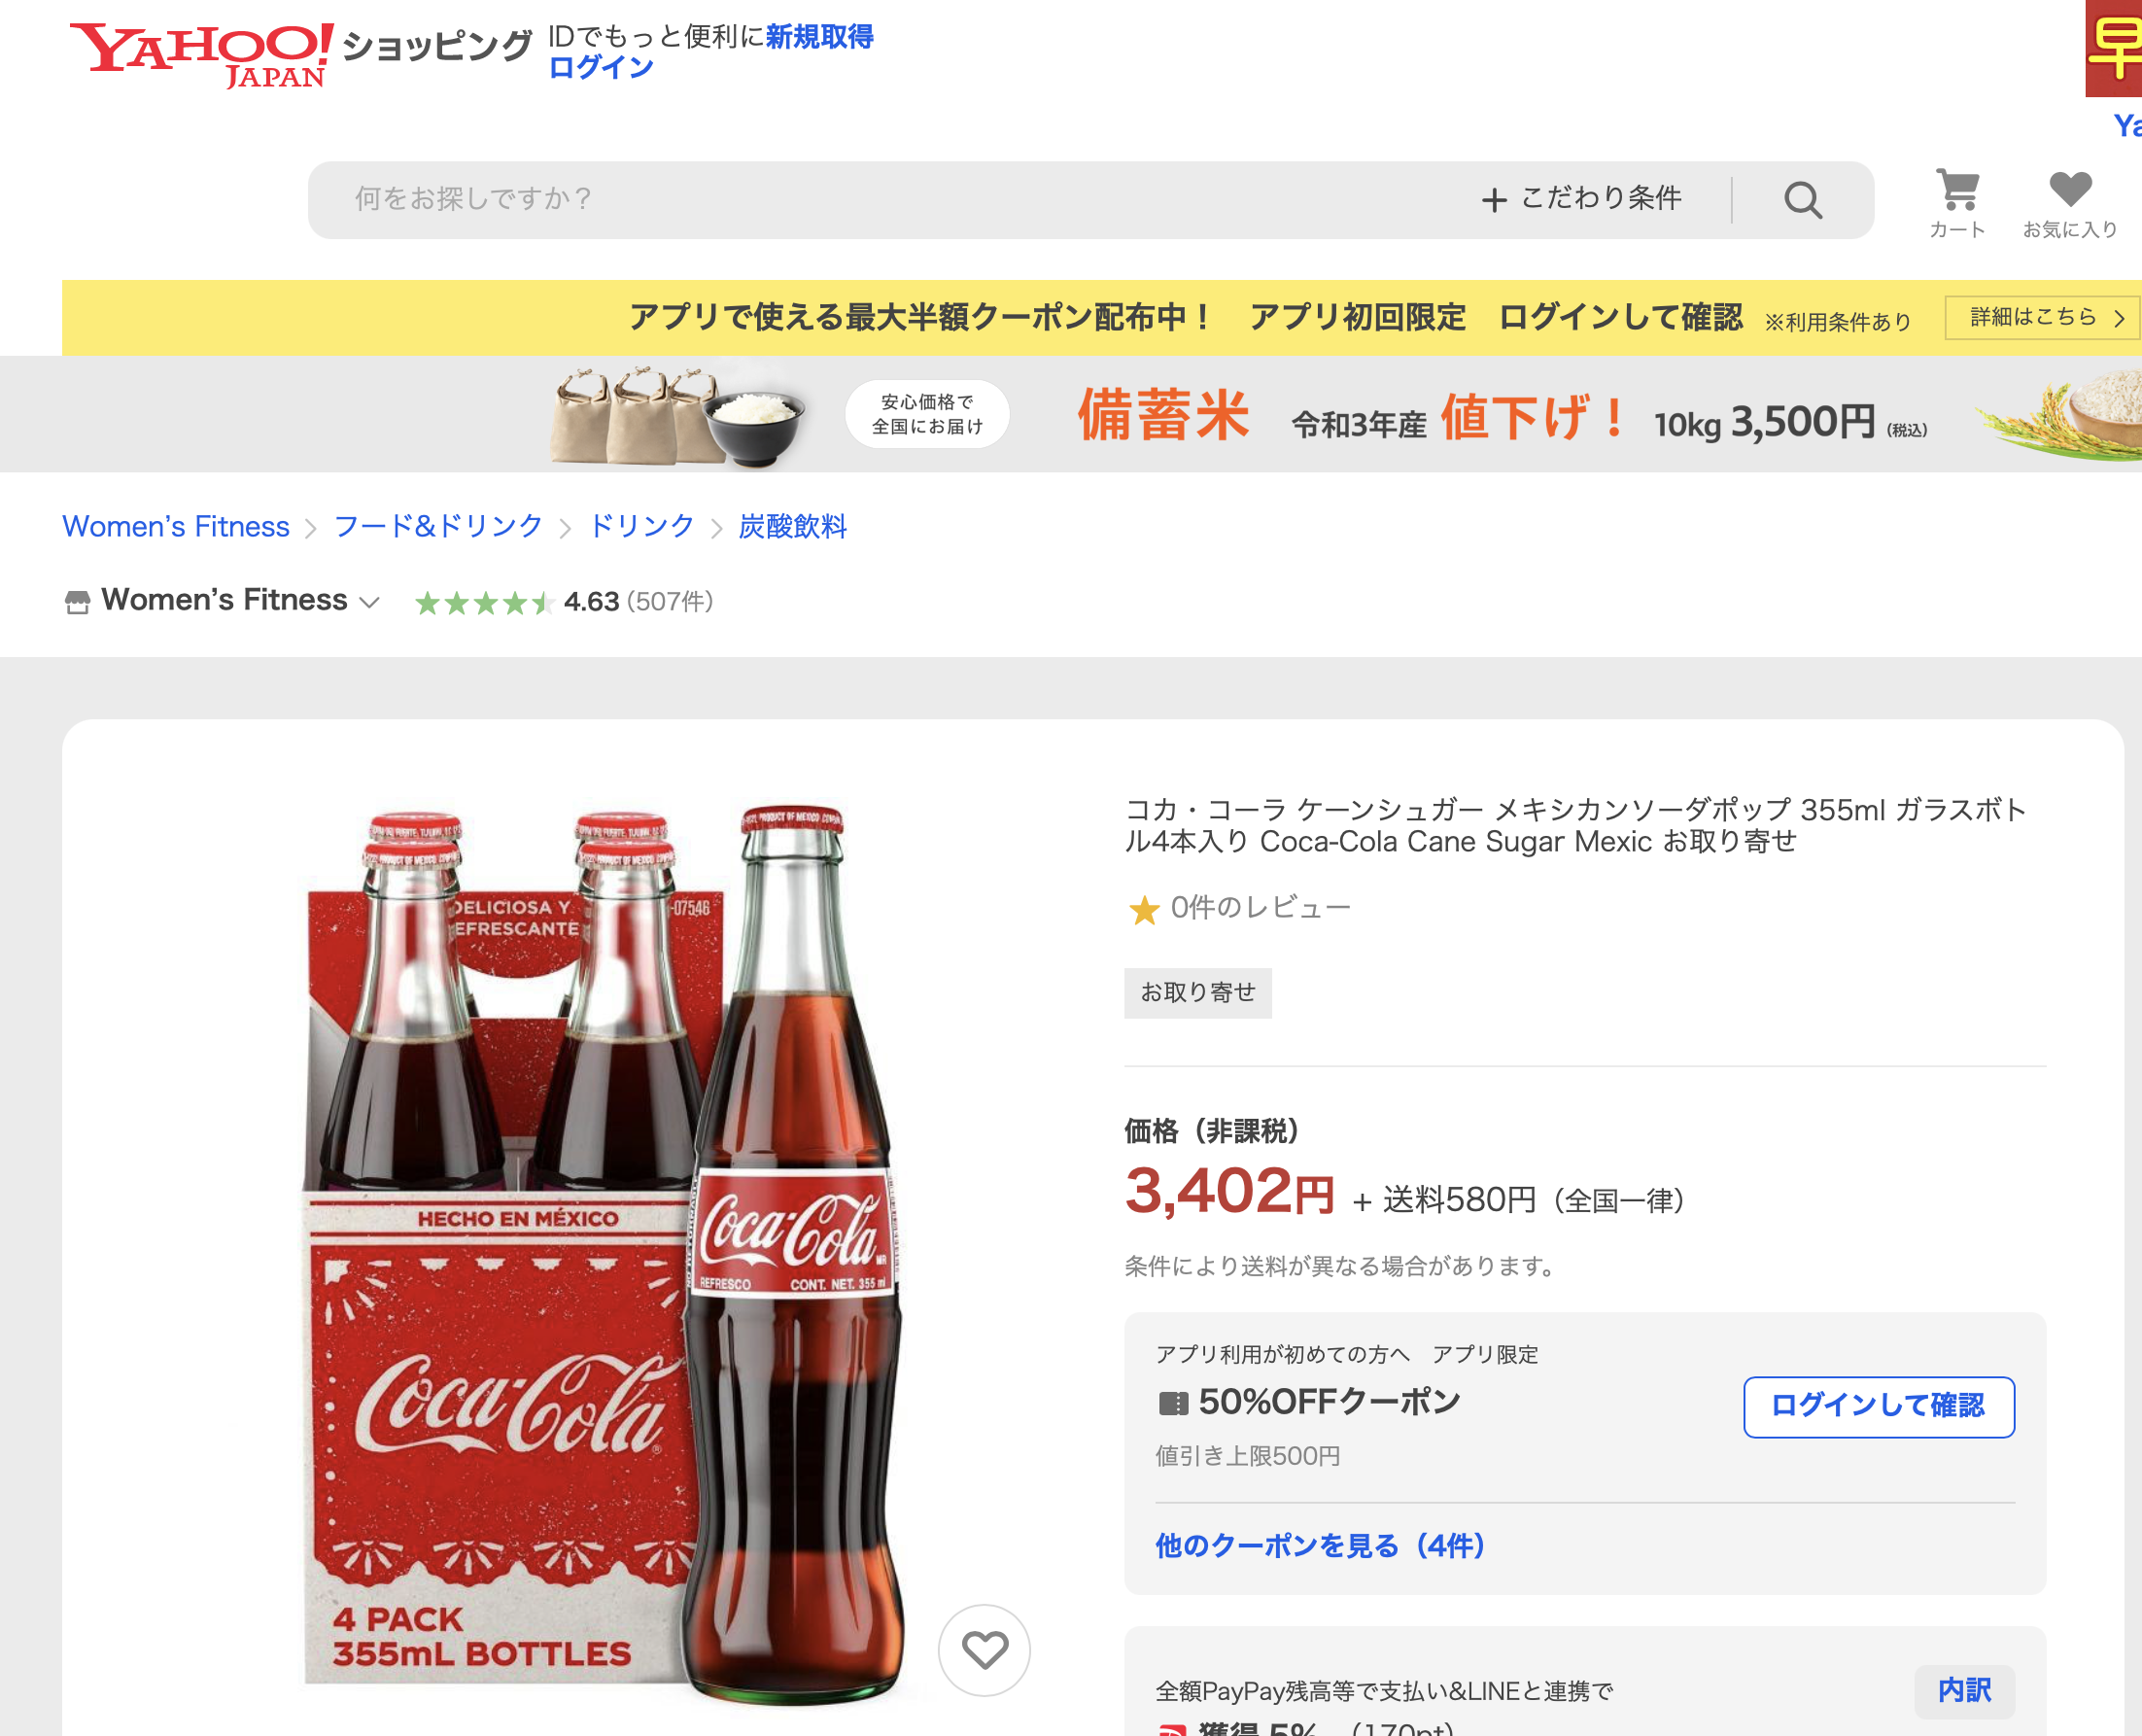Click the Yahoo! Japan logo
The image size is (2142, 1736).
pyautogui.click(x=201, y=55)
